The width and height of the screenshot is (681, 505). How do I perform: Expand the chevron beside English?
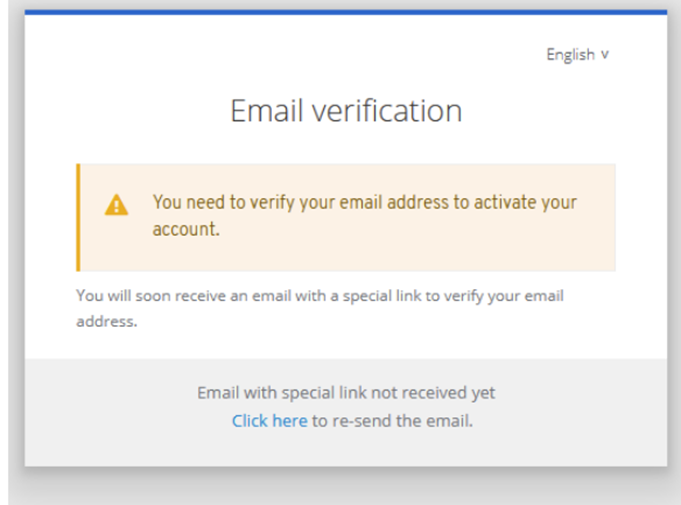pos(605,55)
